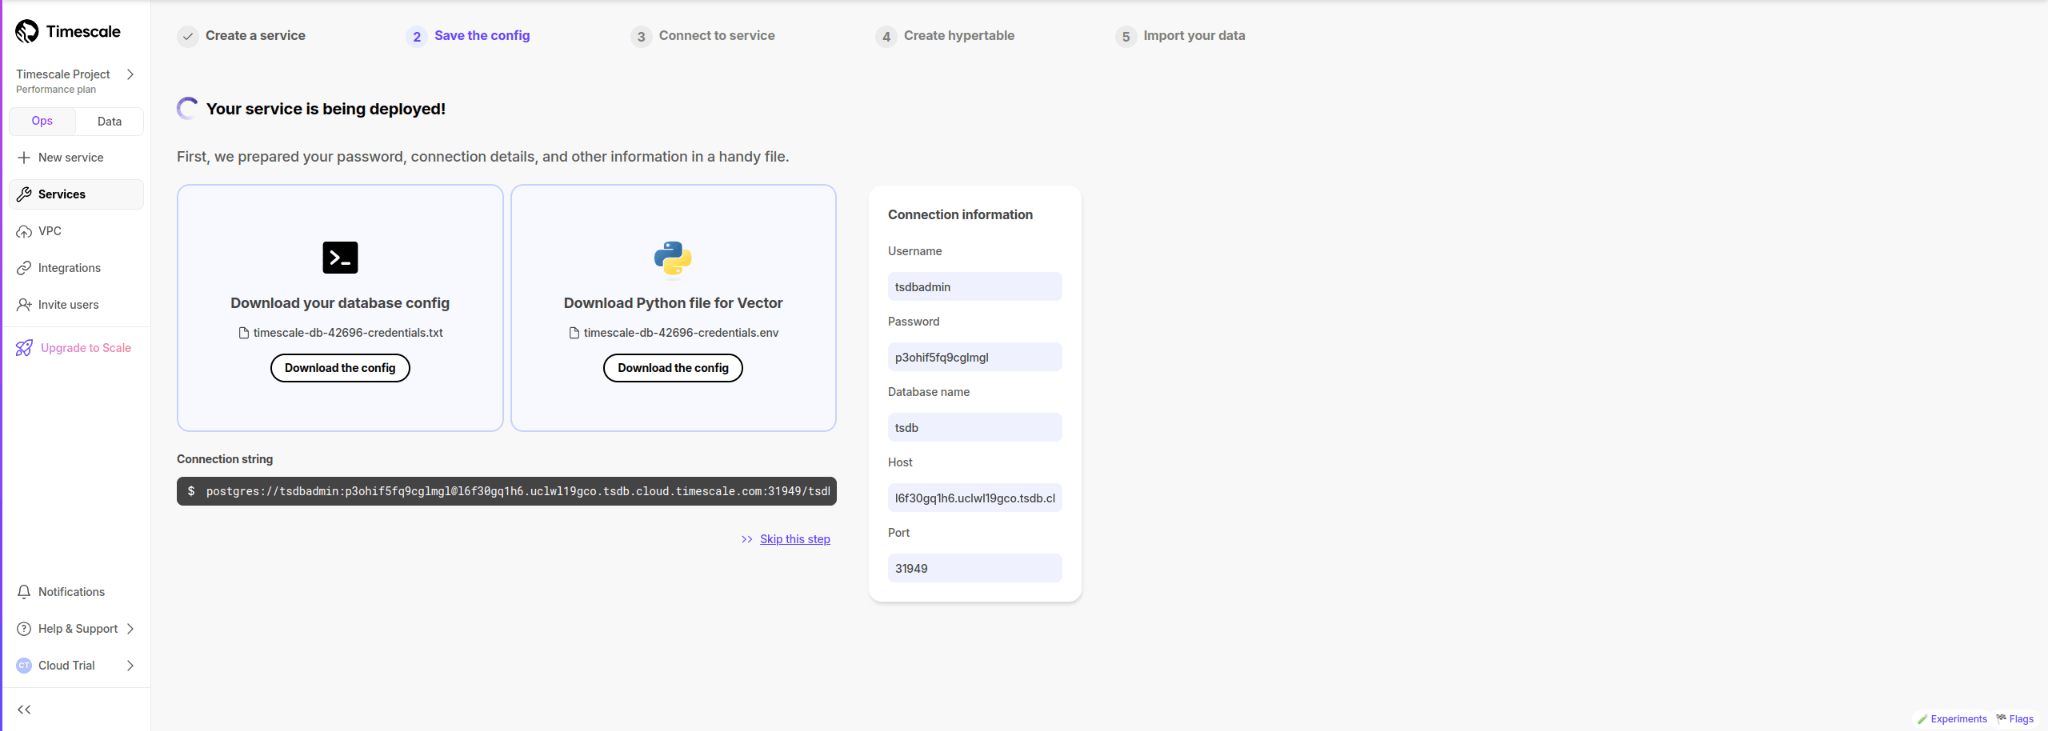Collapse the sidebar with double-chevron icon
The width and height of the screenshot is (2048, 731).
pos(24,710)
